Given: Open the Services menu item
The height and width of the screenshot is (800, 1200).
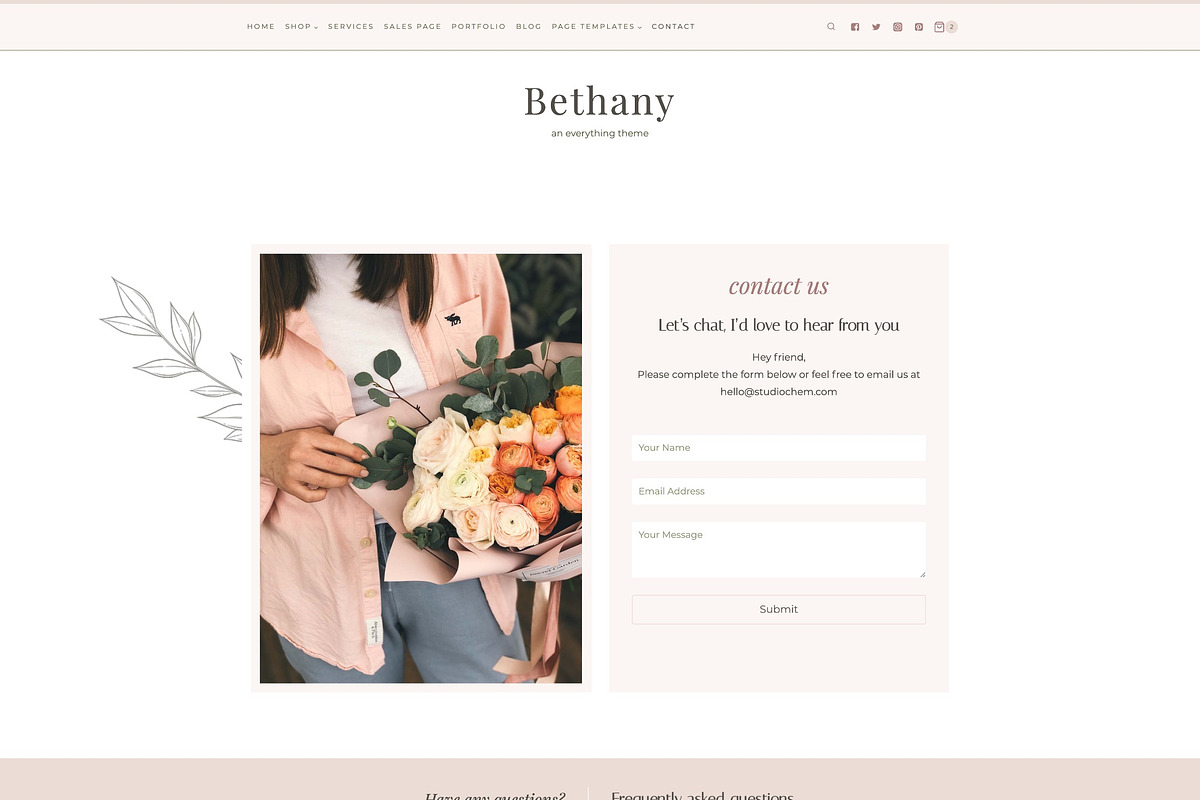Looking at the screenshot, I should 351,27.
